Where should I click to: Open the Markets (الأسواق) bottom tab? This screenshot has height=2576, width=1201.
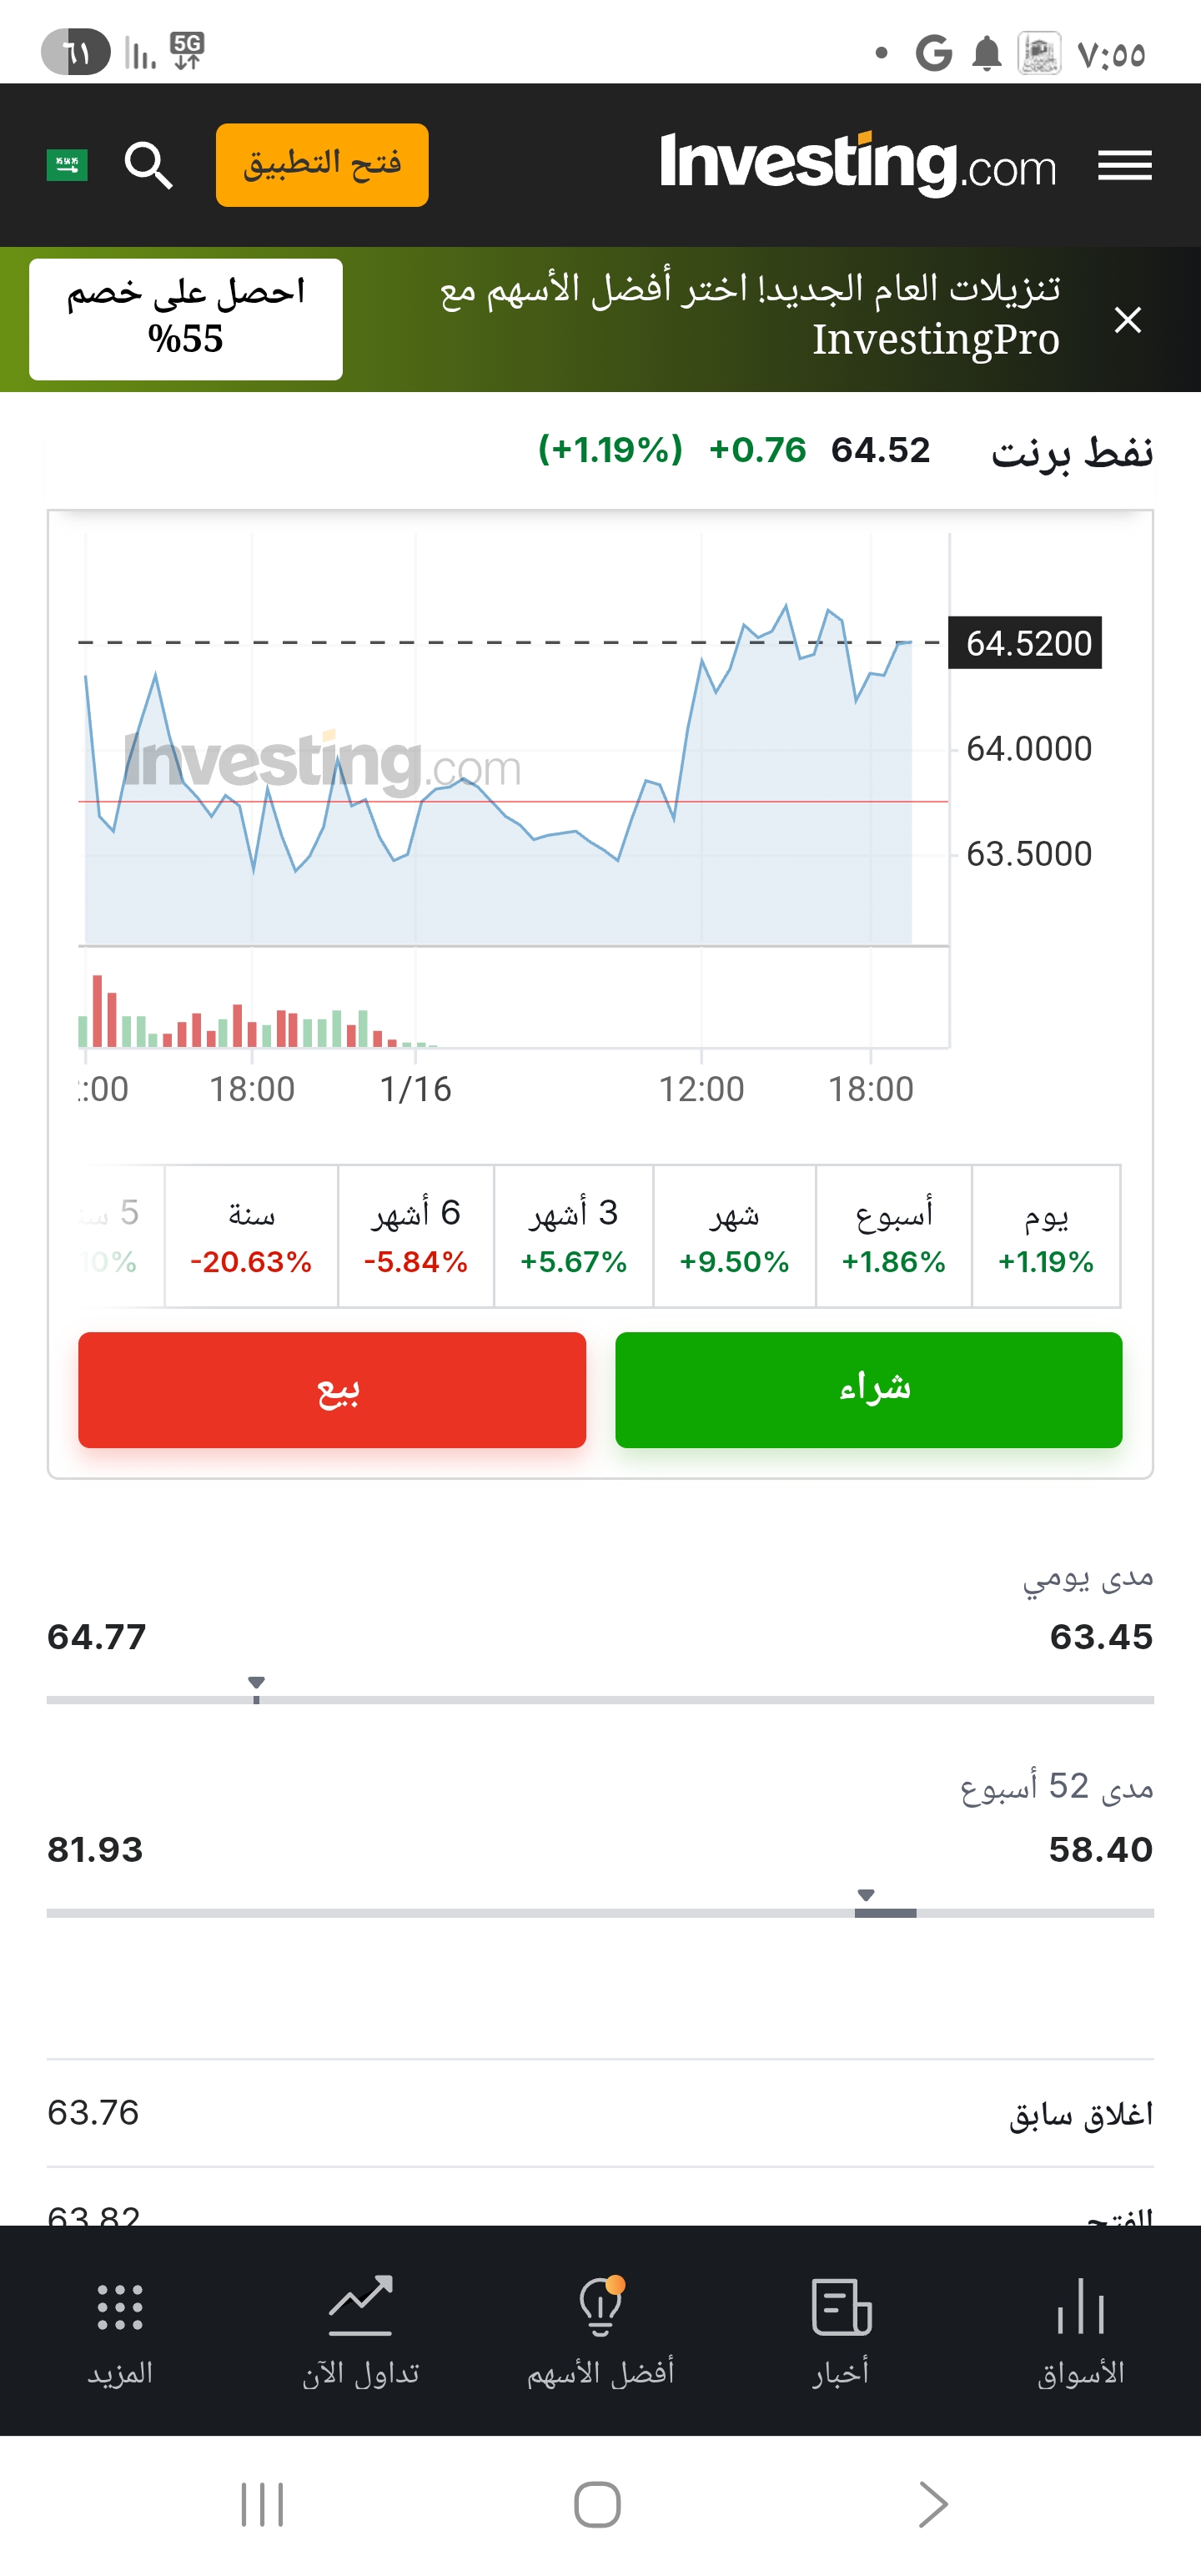tap(1080, 2330)
